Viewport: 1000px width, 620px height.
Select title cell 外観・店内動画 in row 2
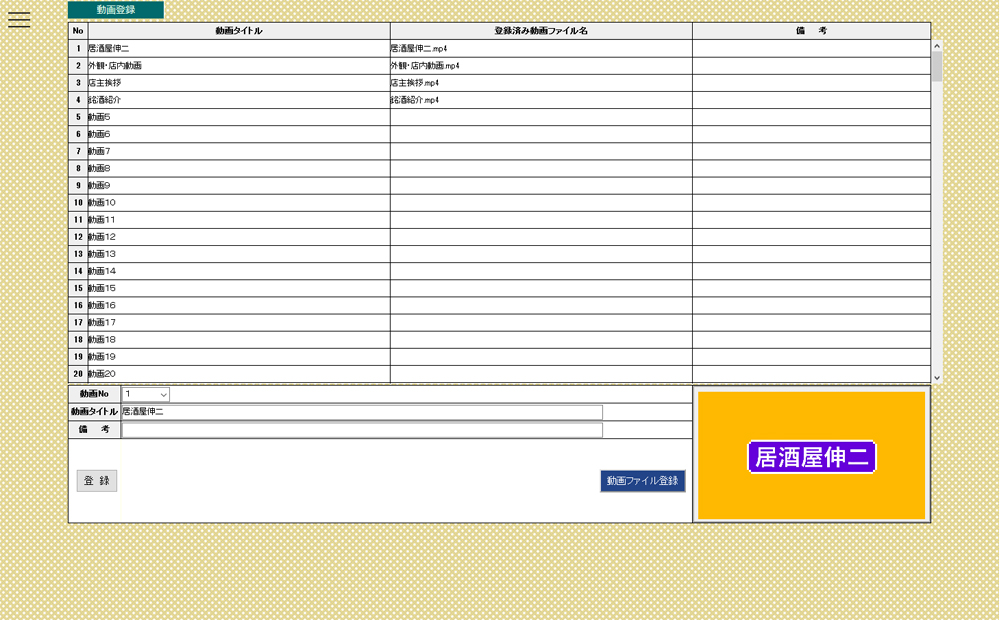click(239, 66)
